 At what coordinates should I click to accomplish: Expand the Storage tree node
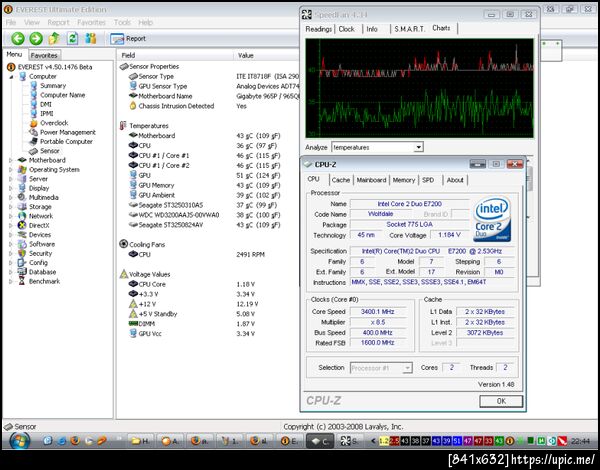pos(11,207)
